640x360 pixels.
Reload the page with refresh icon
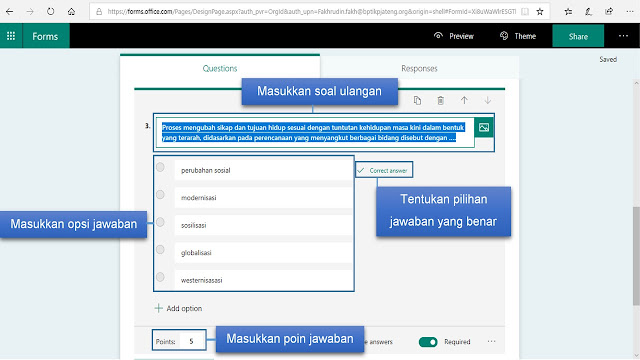coord(50,11)
